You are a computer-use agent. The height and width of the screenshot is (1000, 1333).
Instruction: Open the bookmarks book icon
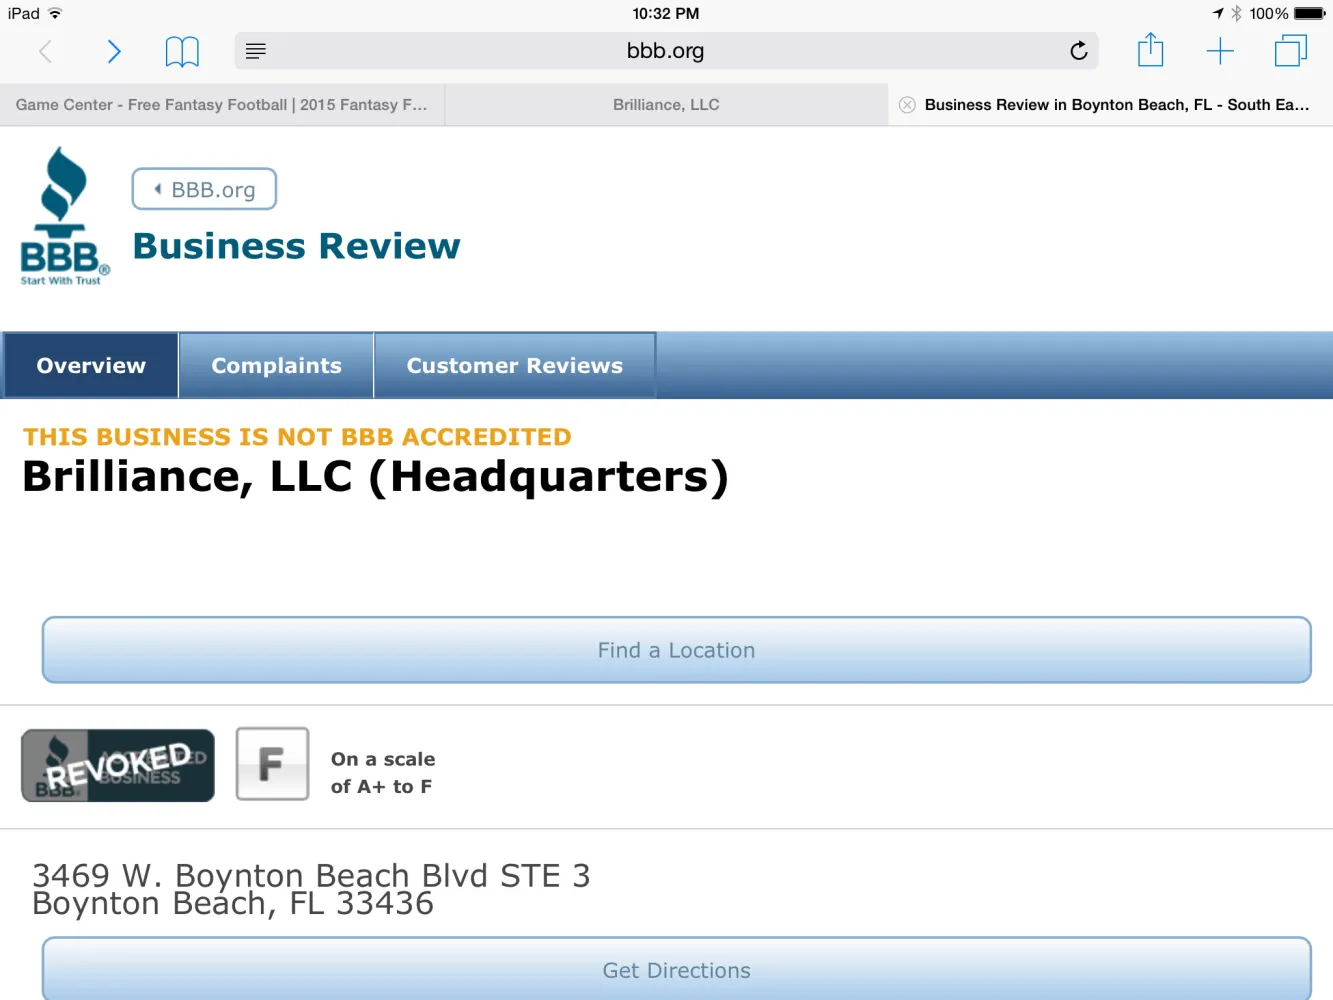(182, 51)
